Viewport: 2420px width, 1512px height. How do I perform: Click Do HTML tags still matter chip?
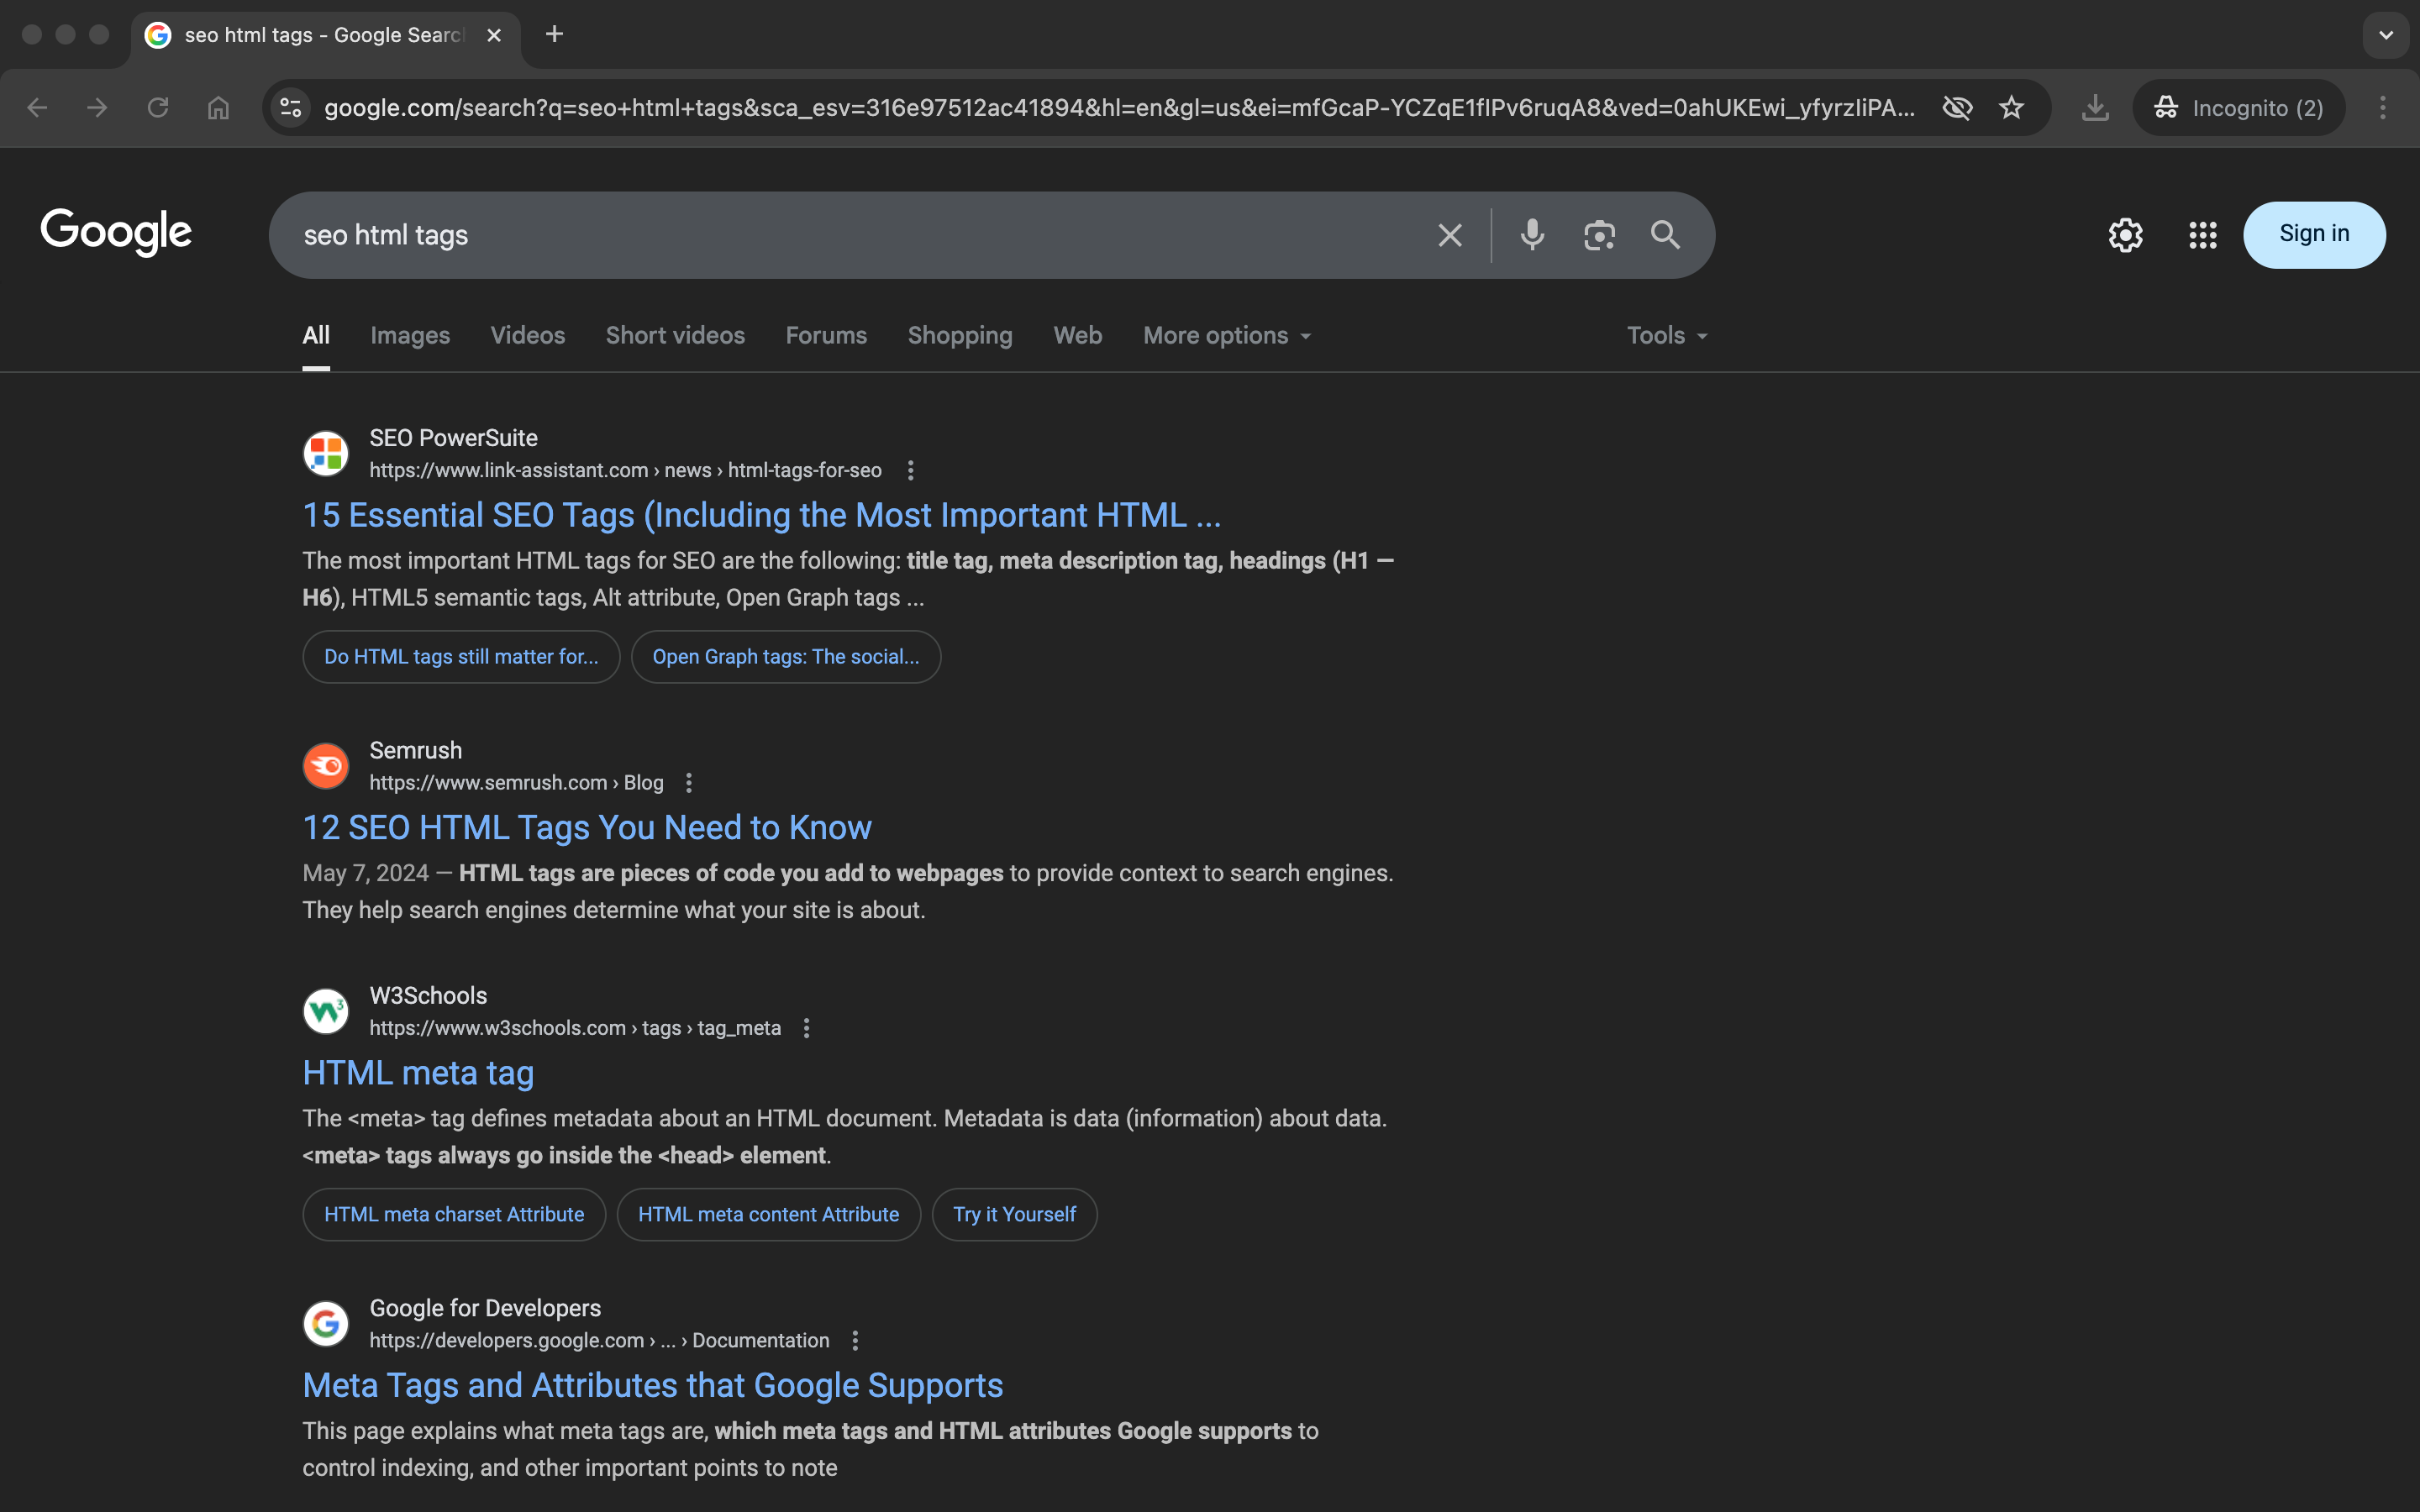click(461, 657)
